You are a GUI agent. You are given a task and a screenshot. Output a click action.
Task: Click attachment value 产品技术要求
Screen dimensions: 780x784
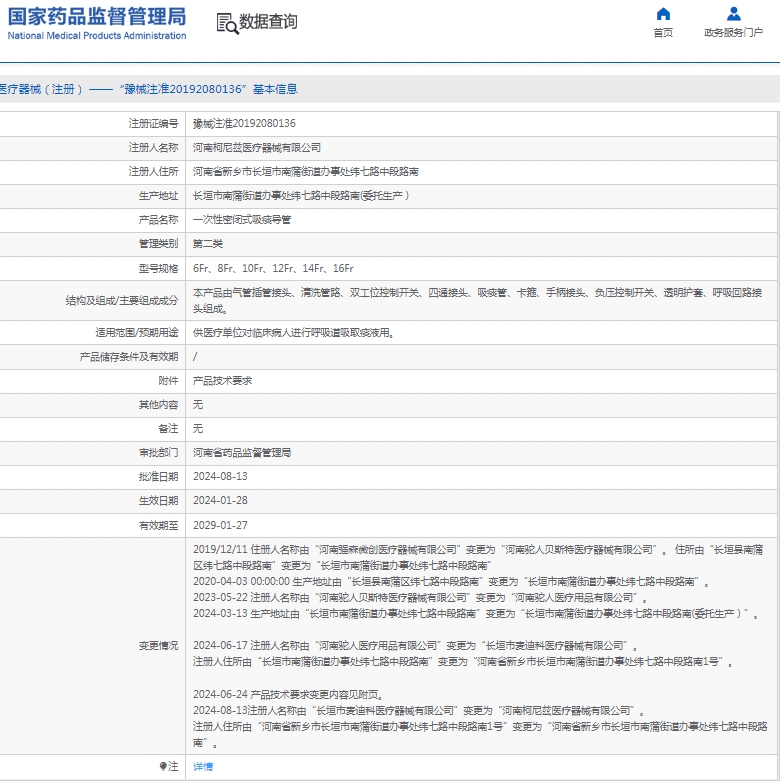coord(222,380)
